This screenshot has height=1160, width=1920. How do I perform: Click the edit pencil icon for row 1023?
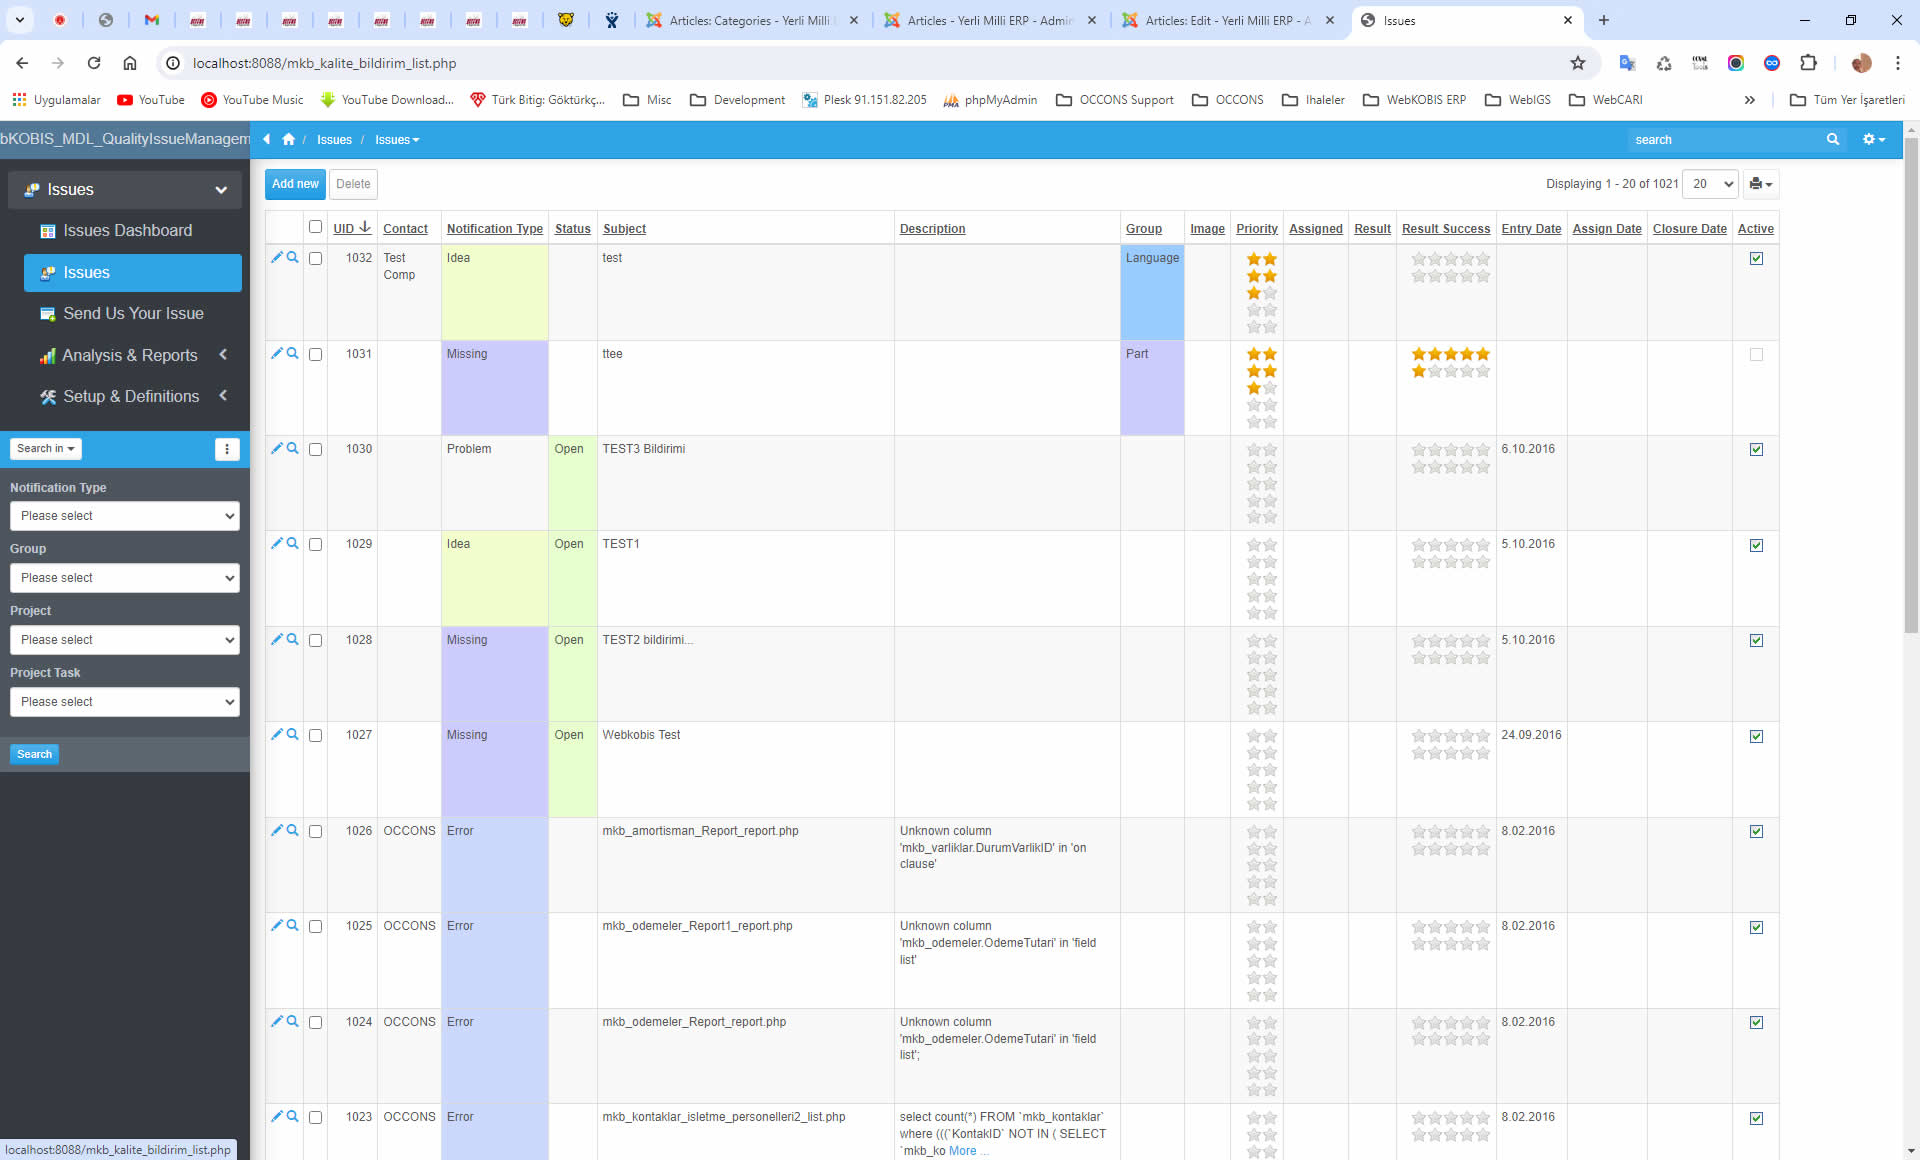click(277, 1117)
